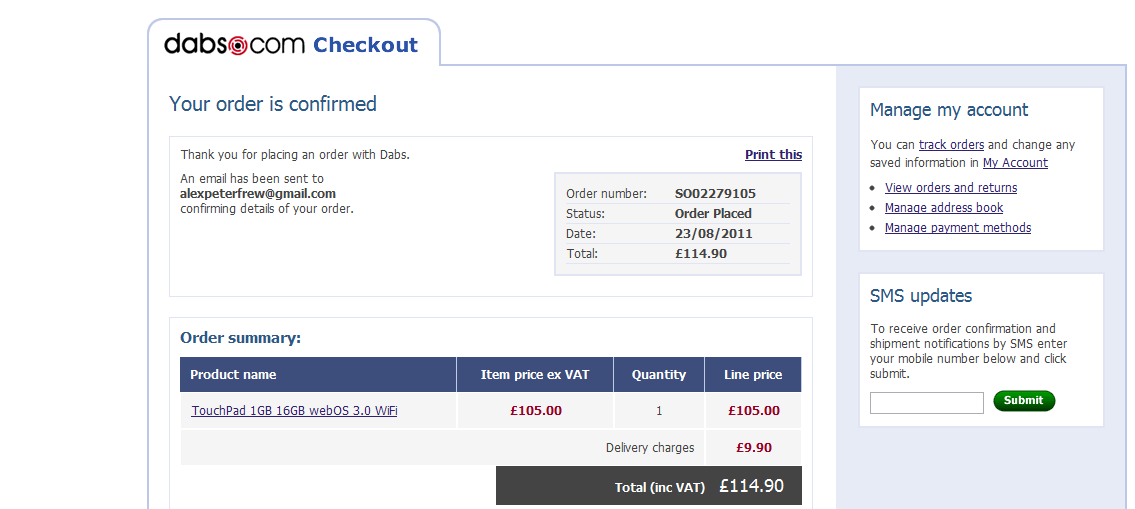
Task: Click the mobile number input field
Action: 926,402
